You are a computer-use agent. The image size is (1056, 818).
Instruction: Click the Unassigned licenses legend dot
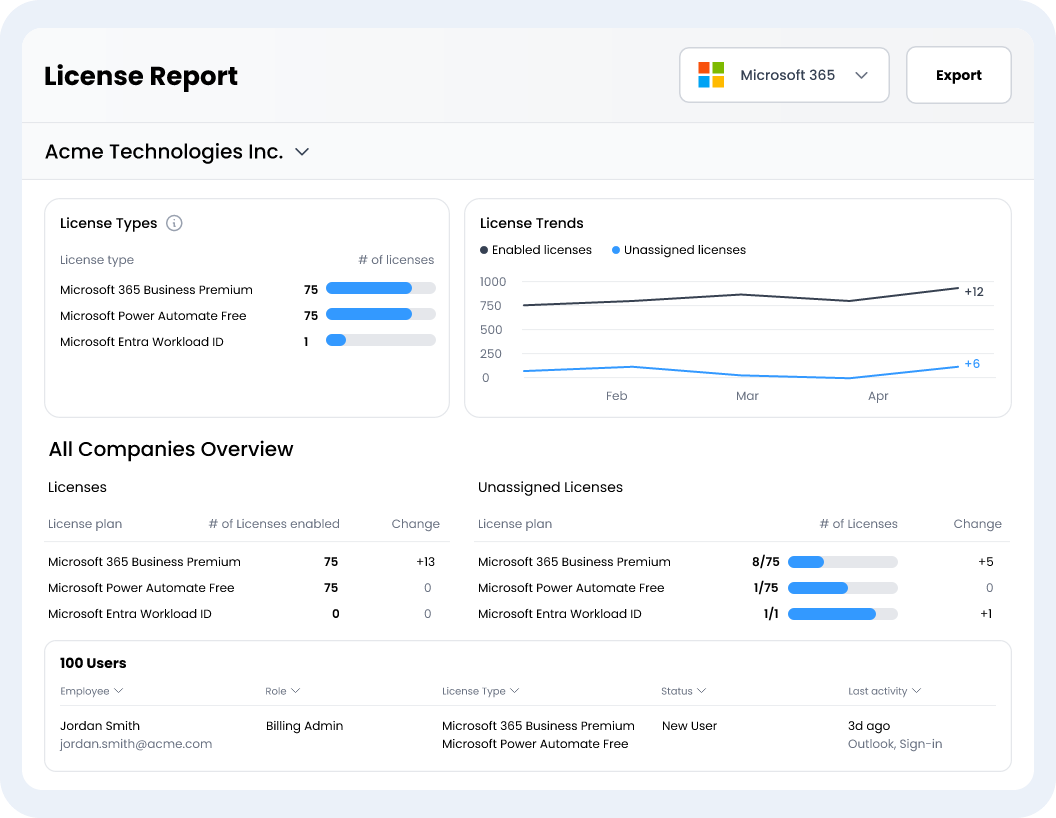tap(616, 250)
